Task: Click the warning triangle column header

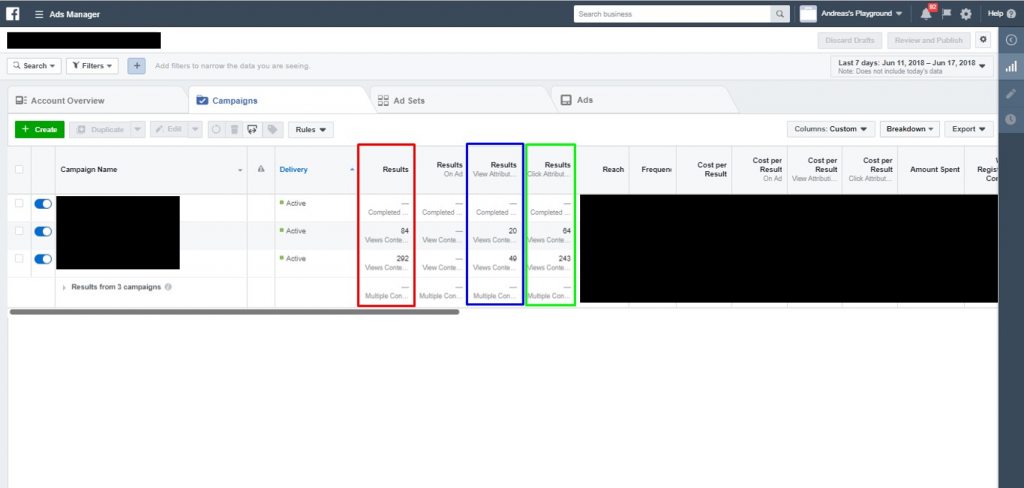Action: point(261,169)
